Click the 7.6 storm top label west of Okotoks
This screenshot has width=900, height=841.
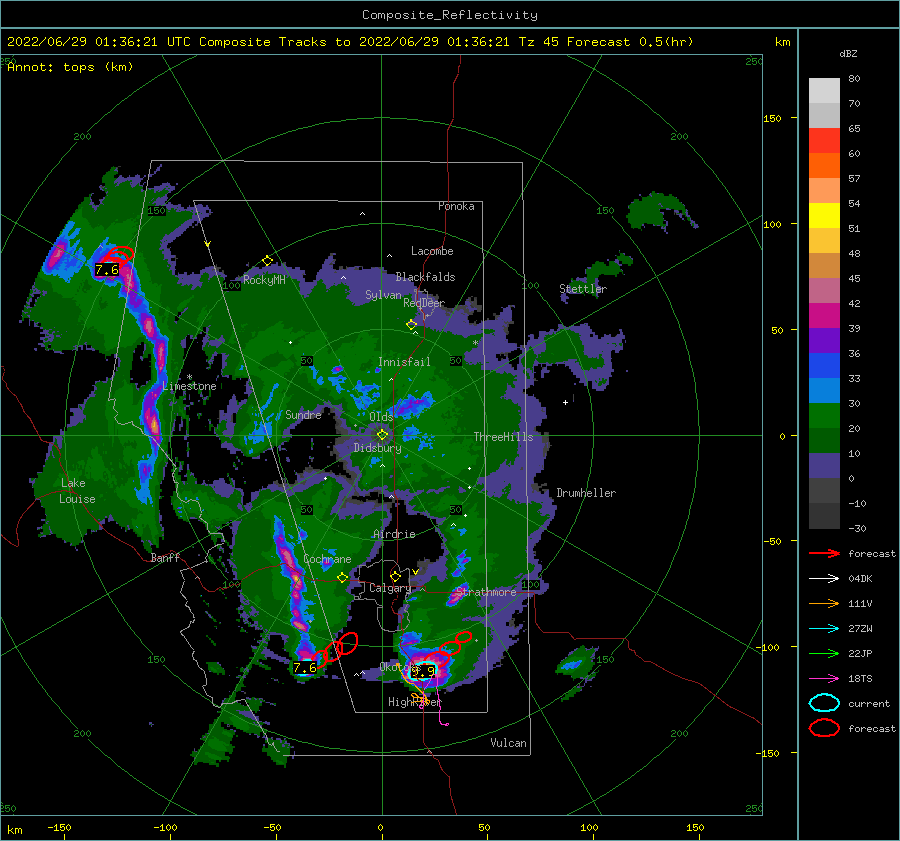[x=304, y=668]
